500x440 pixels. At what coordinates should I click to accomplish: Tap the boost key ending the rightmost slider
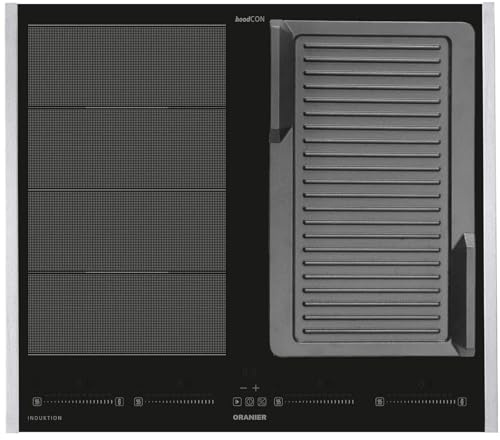point(462,402)
